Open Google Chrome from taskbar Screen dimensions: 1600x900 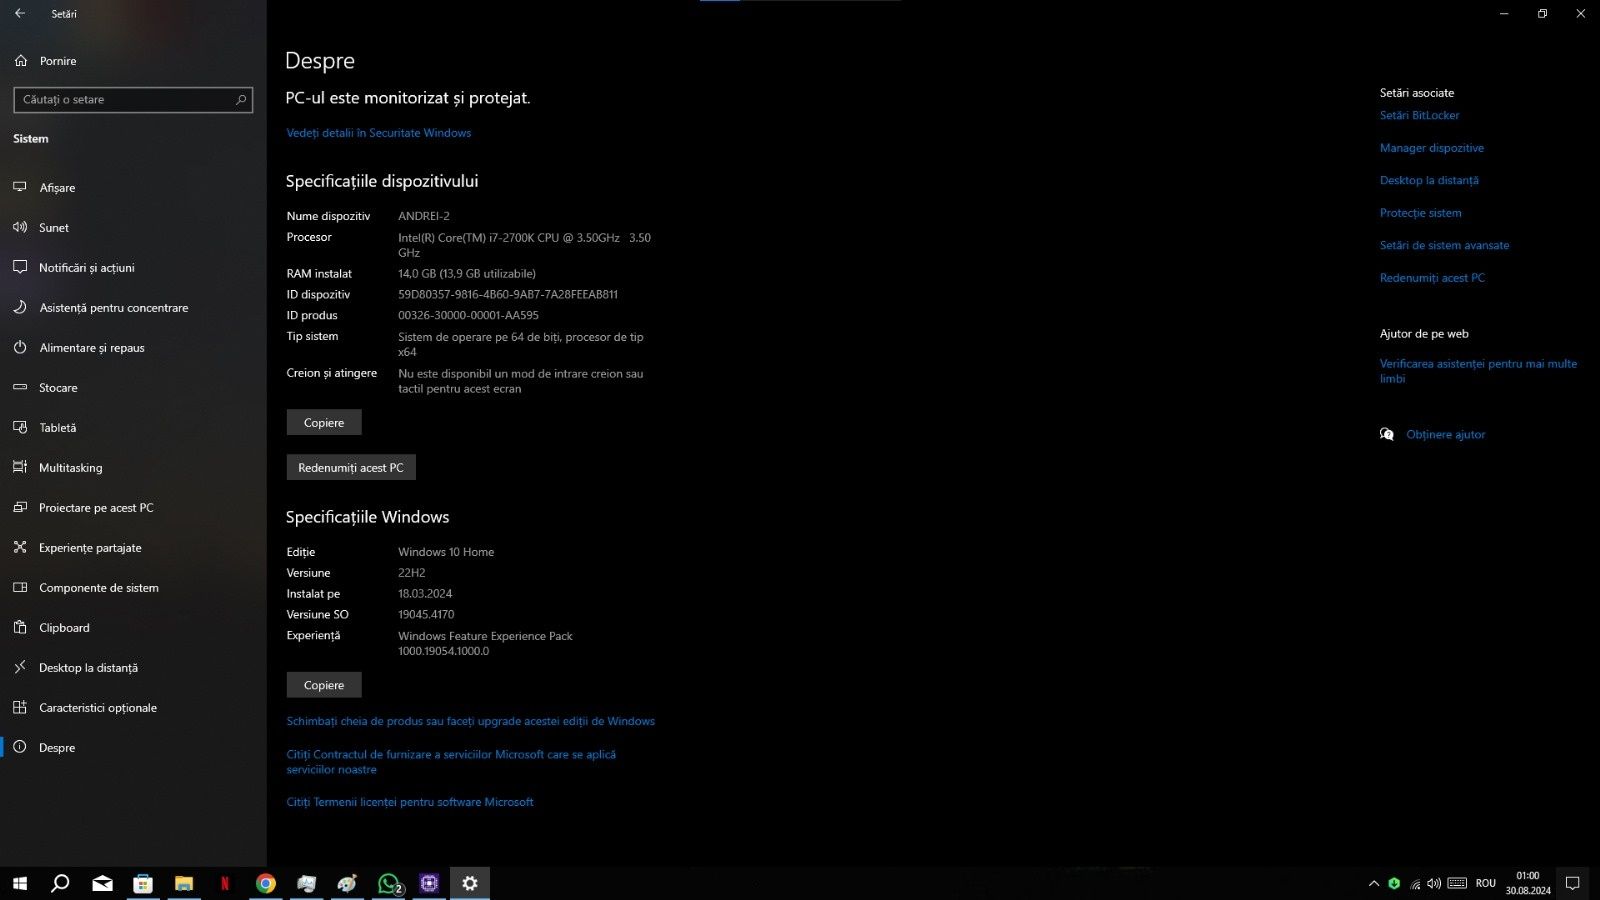[x=266, y=883]
